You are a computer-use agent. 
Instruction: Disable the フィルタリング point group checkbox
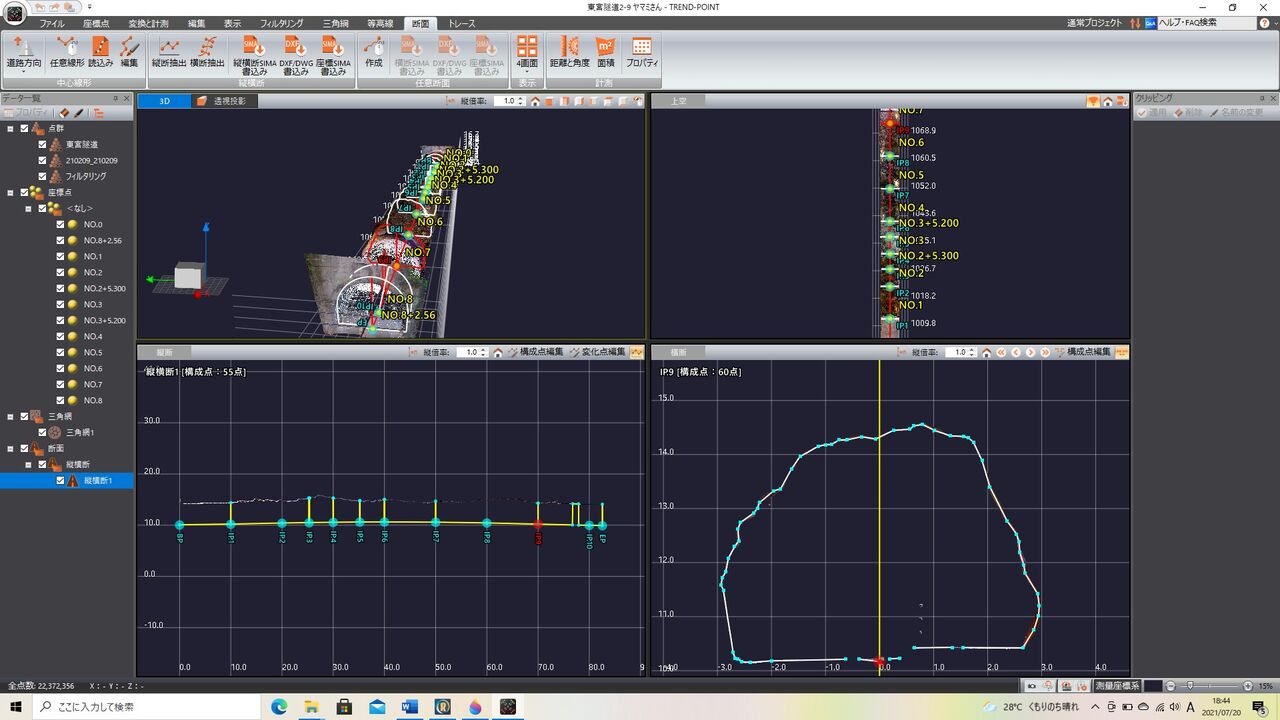(44, 176)
